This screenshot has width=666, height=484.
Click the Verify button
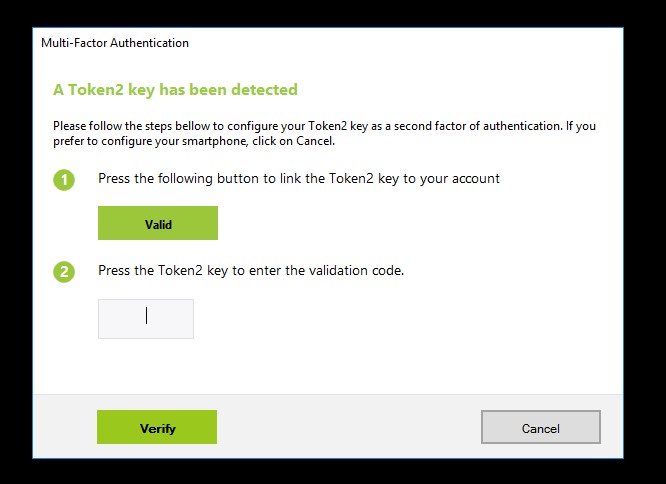(x=157, y=428)
